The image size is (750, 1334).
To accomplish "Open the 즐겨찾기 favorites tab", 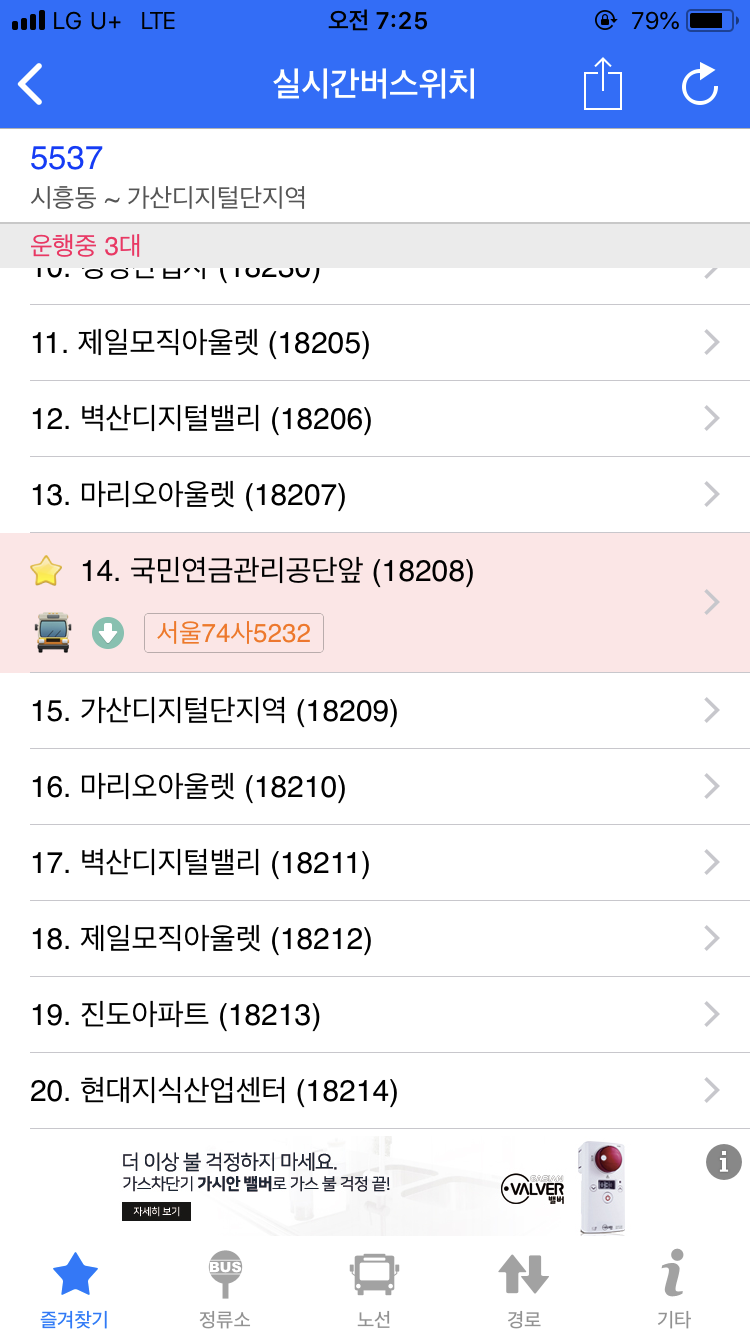I will tap(75, 1289).
